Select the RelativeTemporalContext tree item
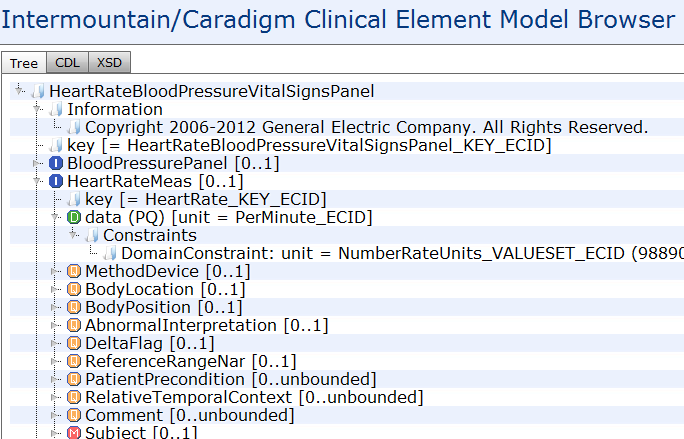The width and height of the screenshot is (684, 439). (x=254, y=397)
